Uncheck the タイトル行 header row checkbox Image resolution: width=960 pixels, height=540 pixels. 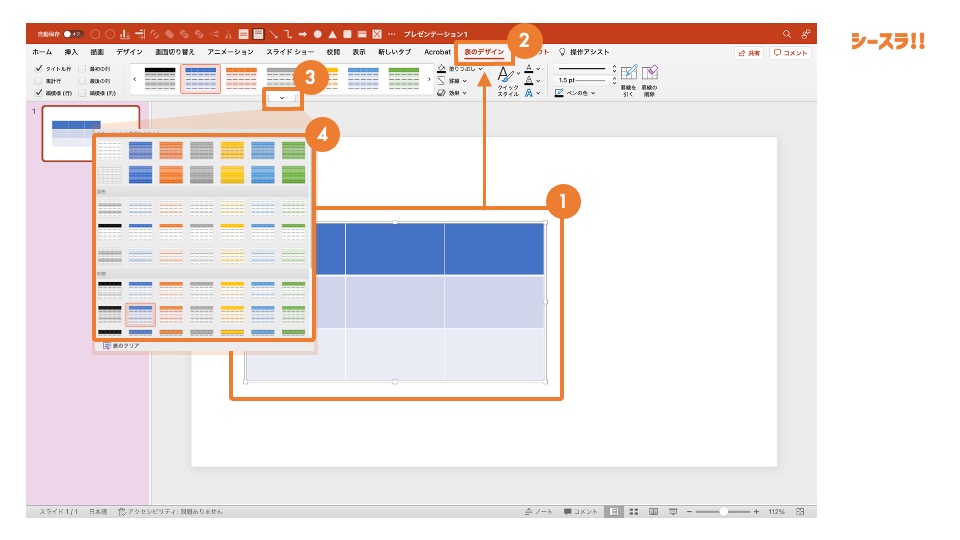(39, 68)
